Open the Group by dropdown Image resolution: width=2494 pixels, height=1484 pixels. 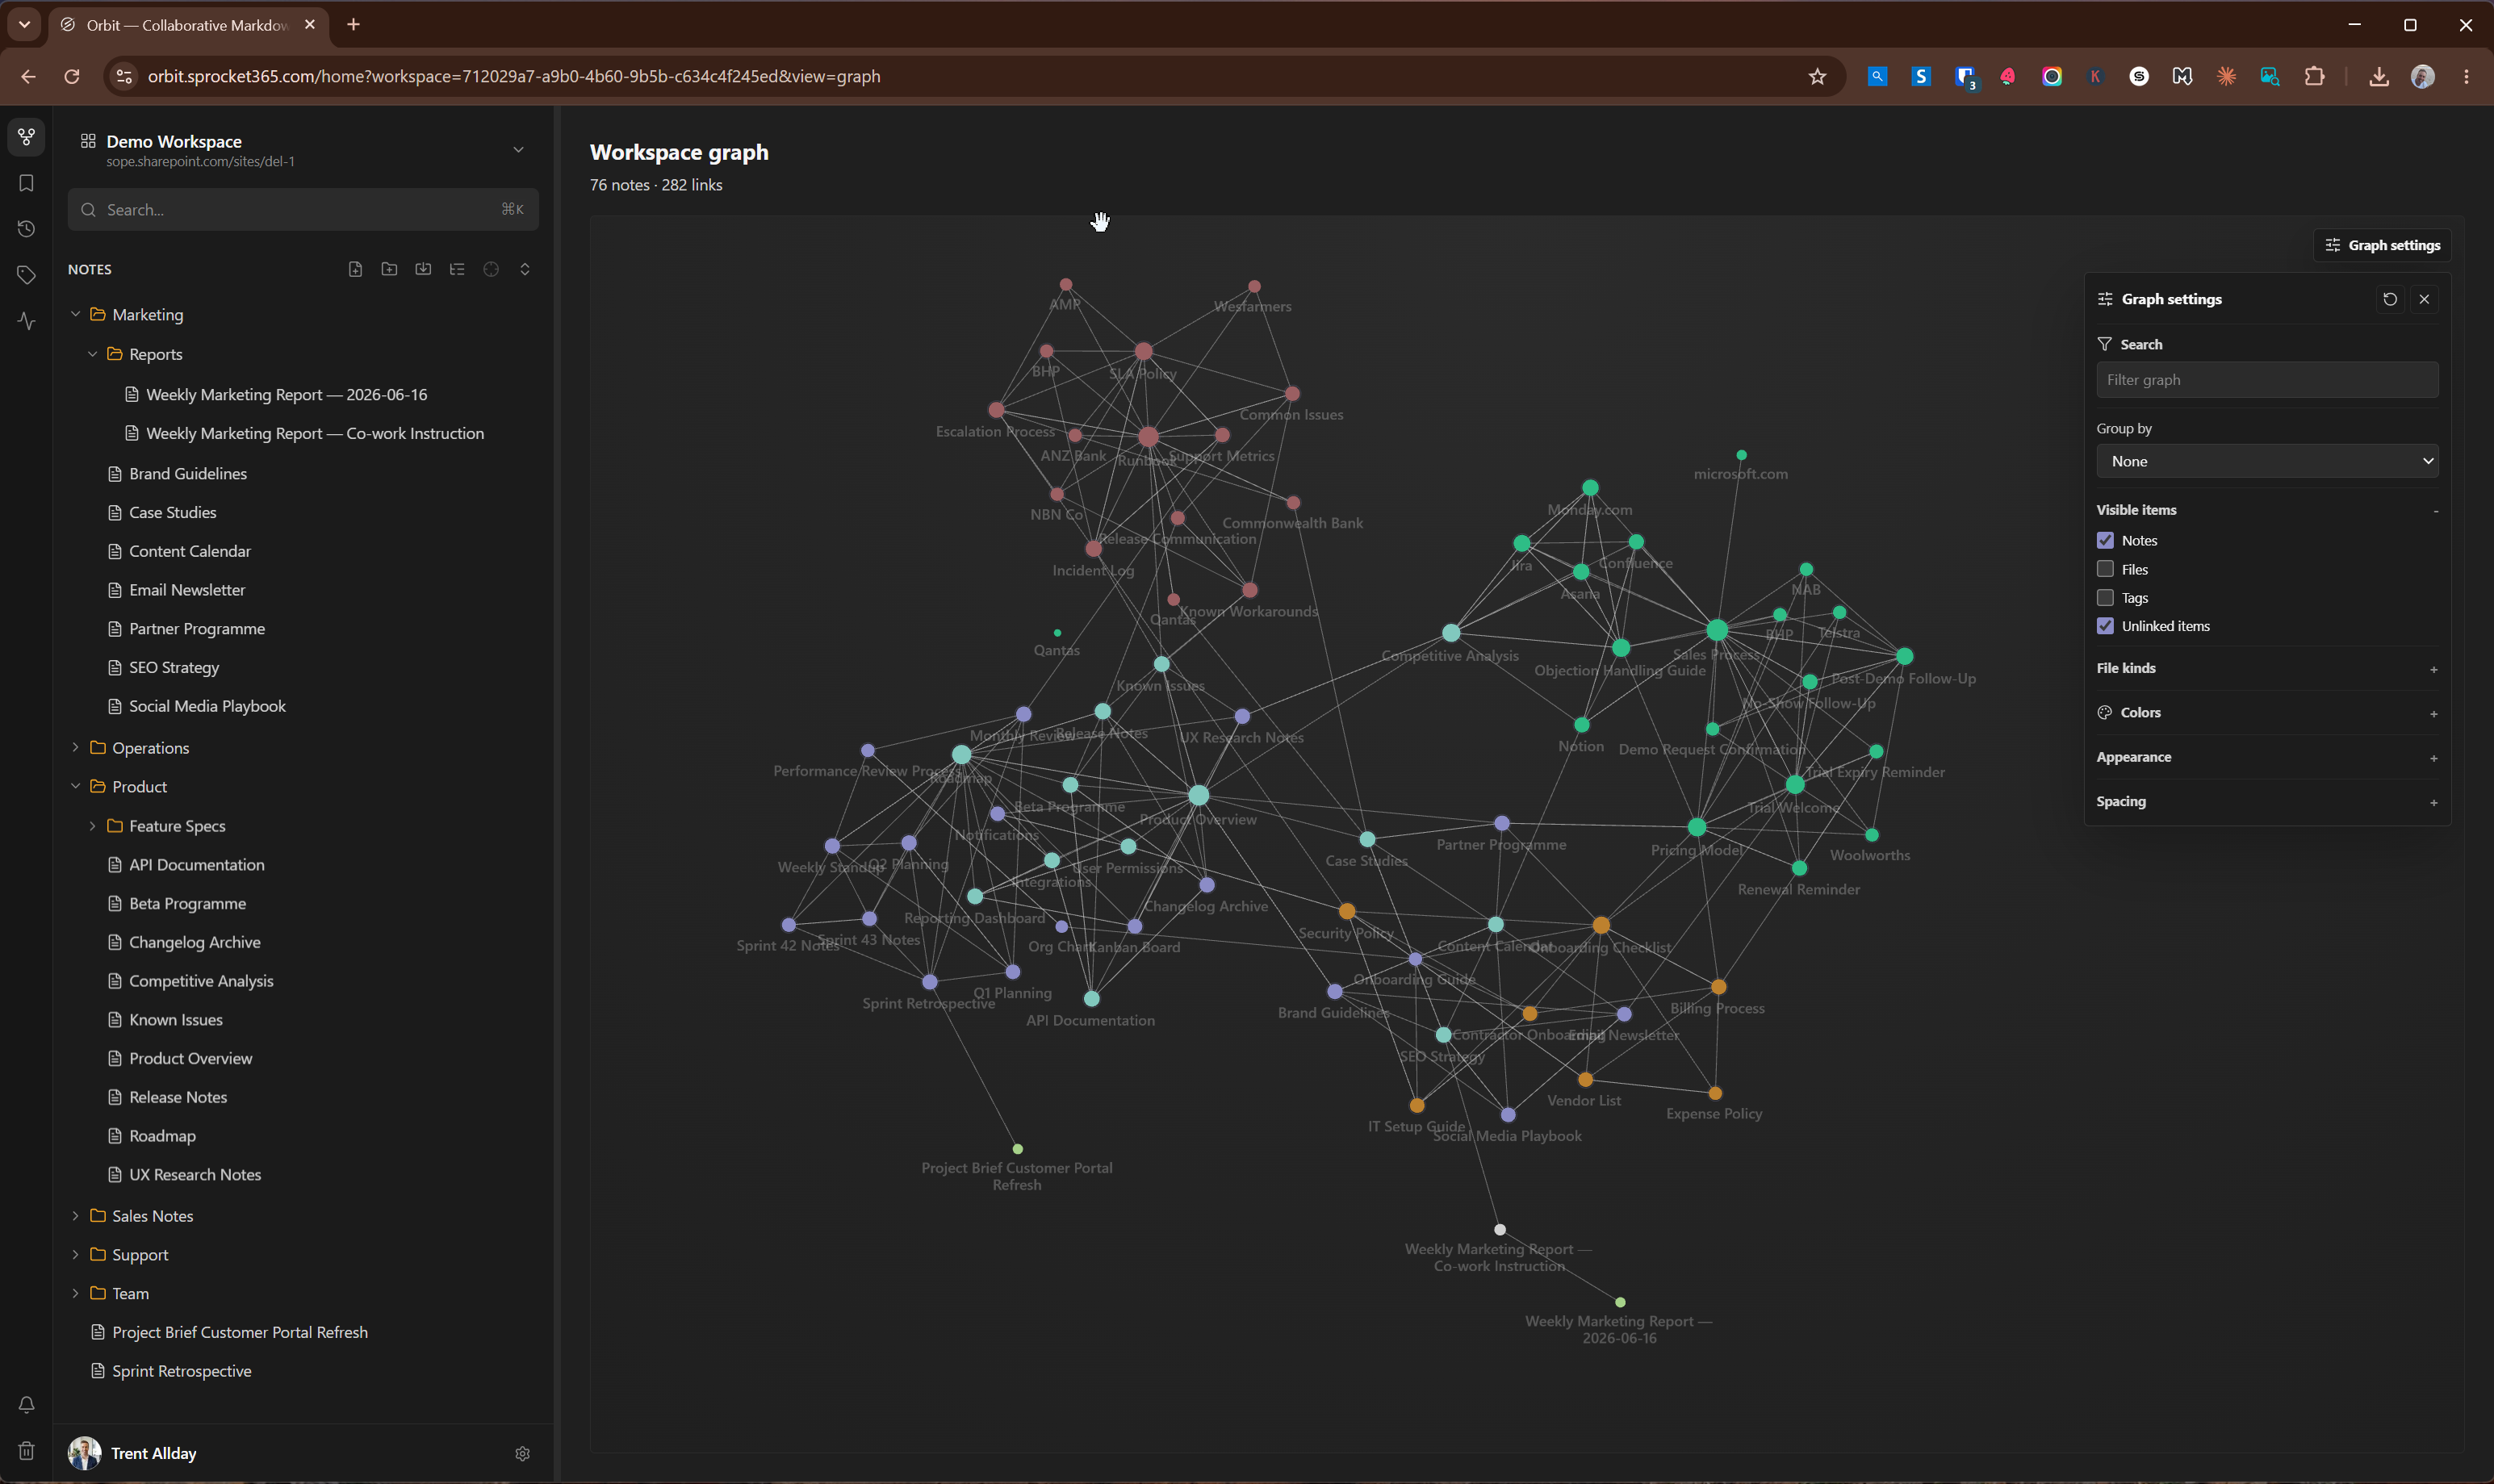click(x=2267, y=461)
